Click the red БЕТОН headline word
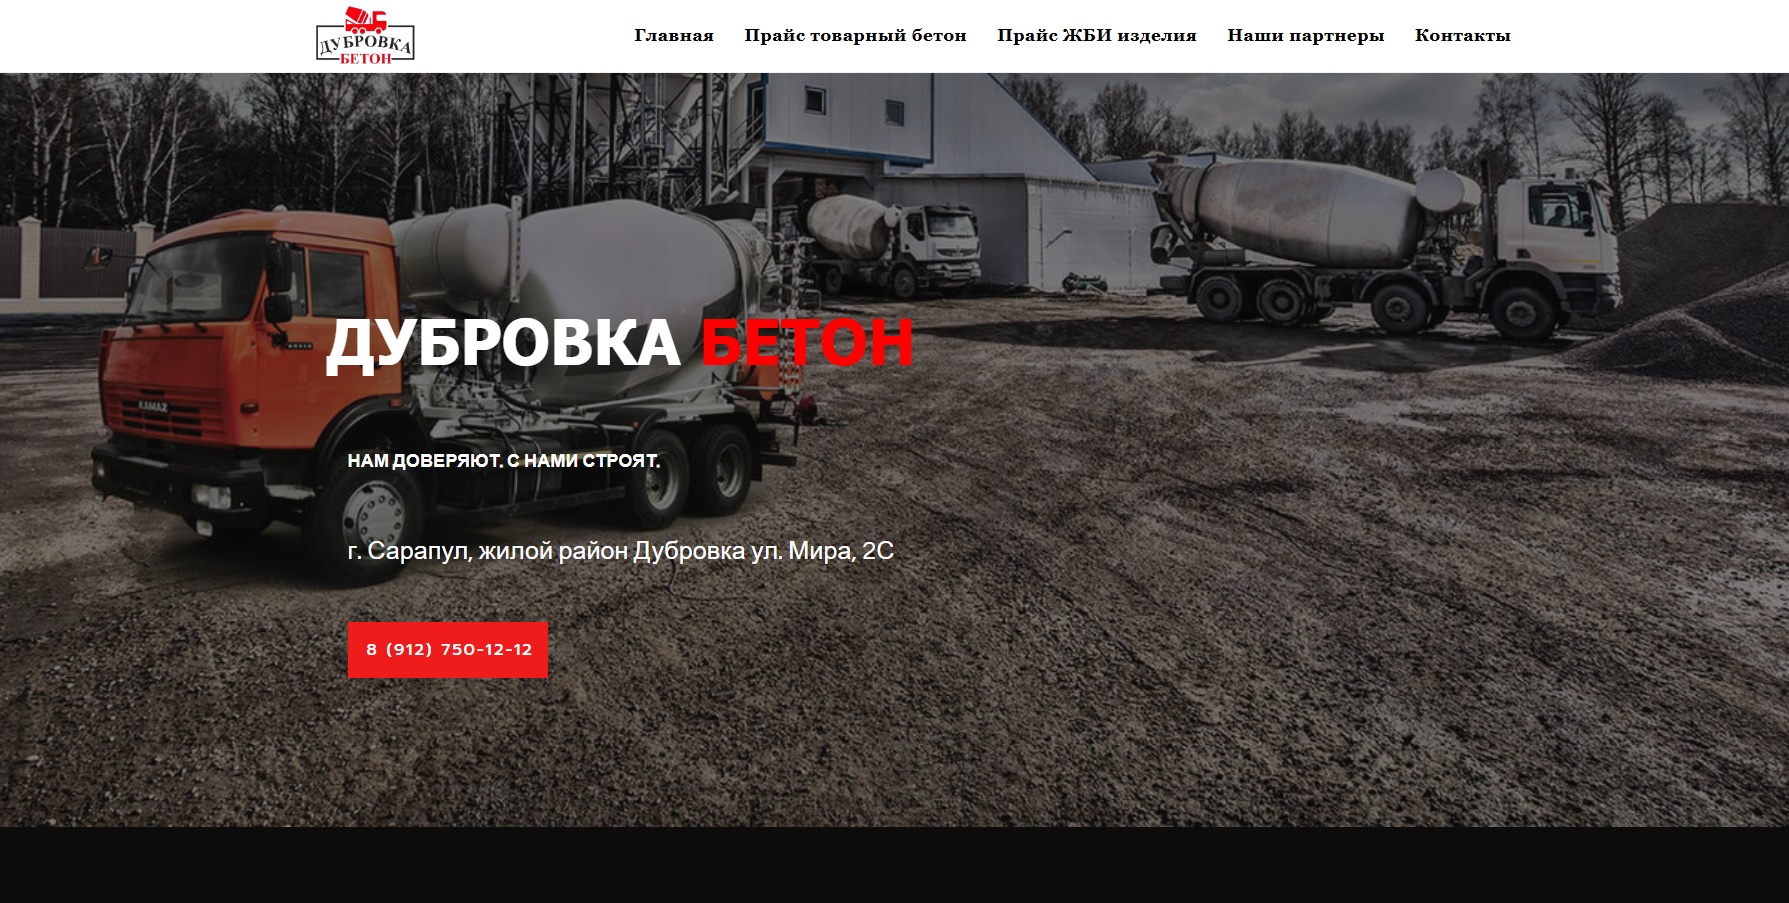Image resolution: width=1789 pixels, height=903 pixels. point(807,343)
